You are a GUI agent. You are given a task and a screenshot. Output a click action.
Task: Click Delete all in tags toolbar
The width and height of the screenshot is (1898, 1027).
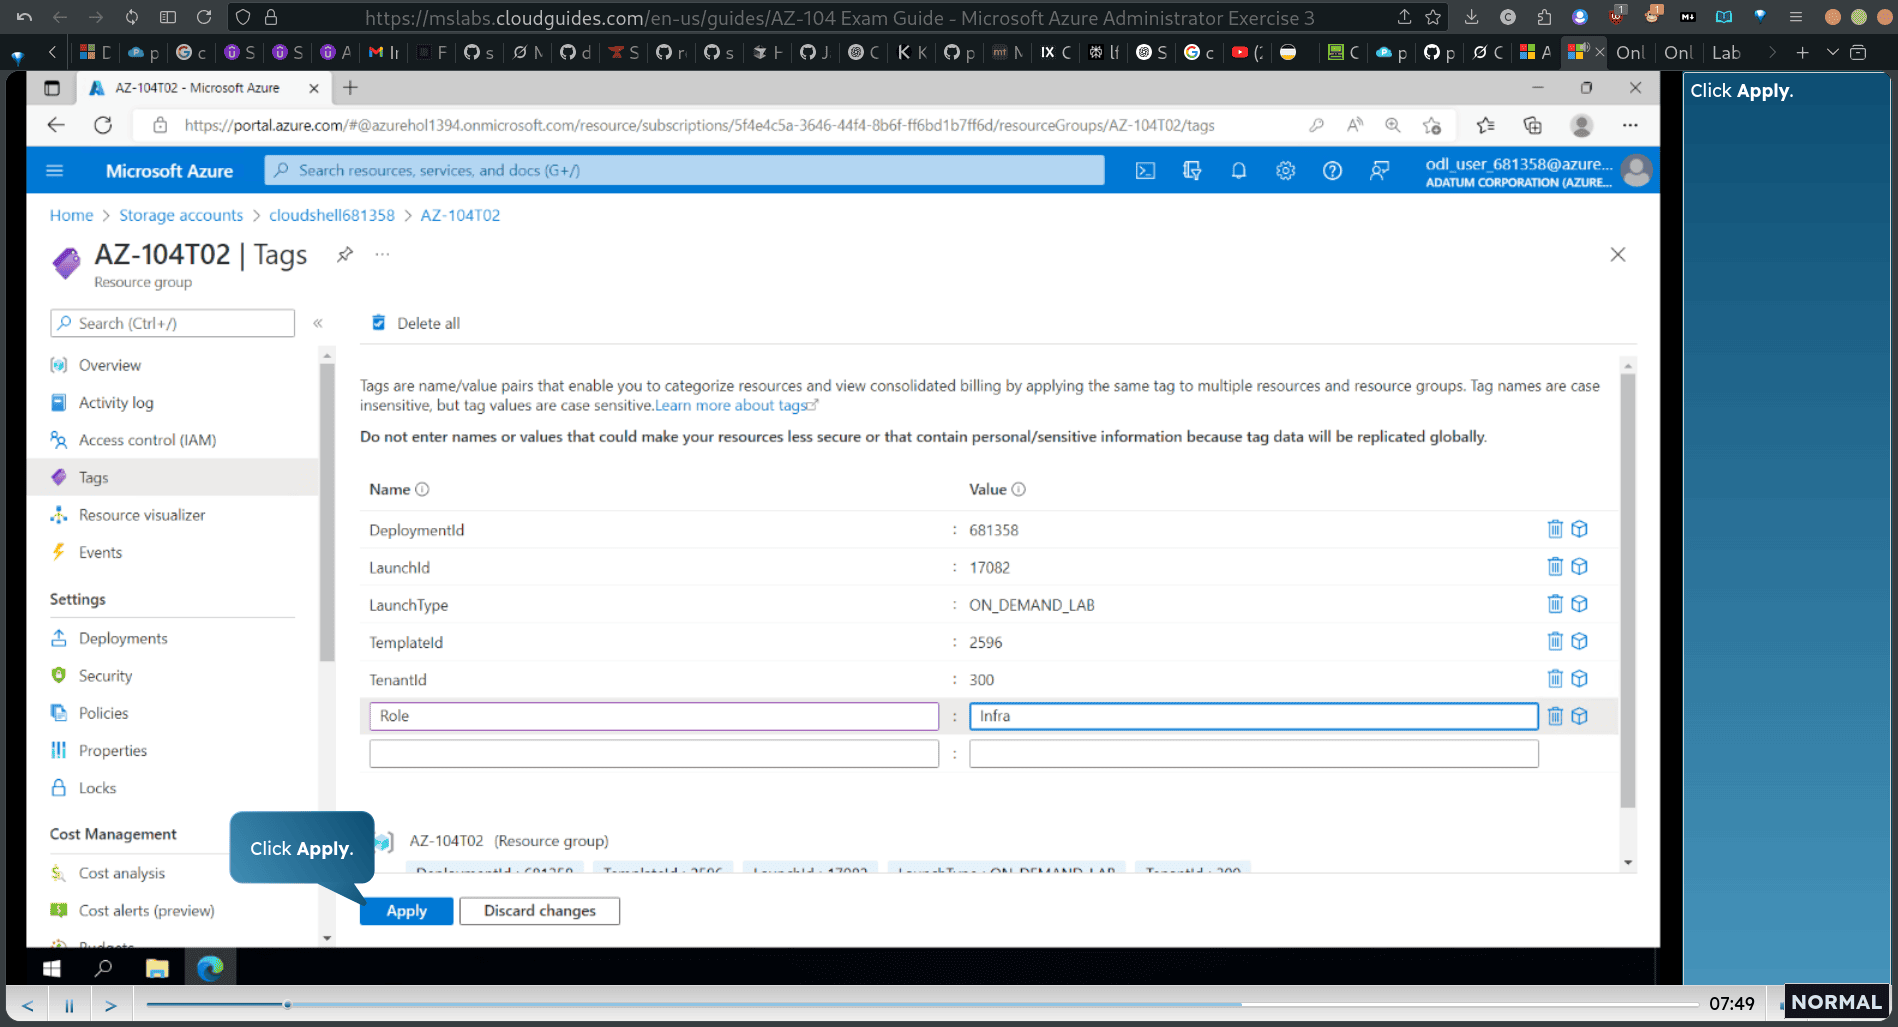tap(416, 323)
